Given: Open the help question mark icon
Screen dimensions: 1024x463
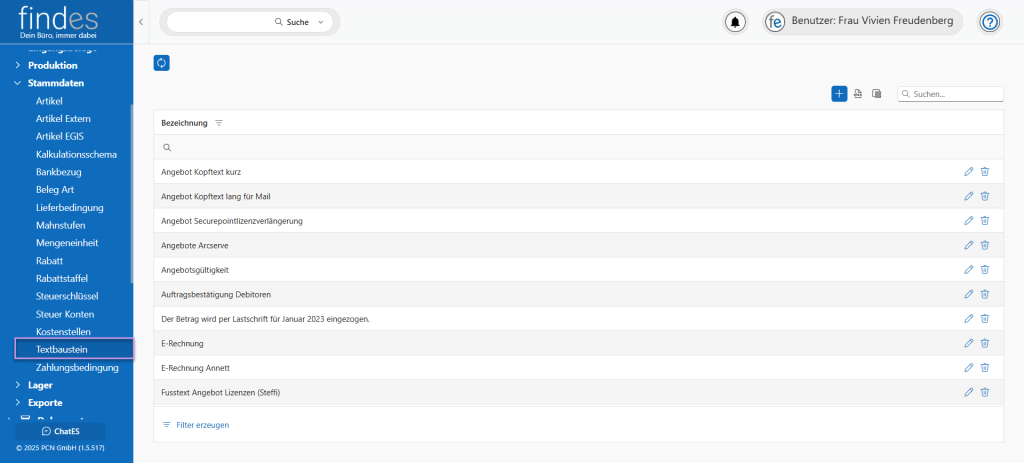Looking at the screenshot, I should tap(989, 22).
